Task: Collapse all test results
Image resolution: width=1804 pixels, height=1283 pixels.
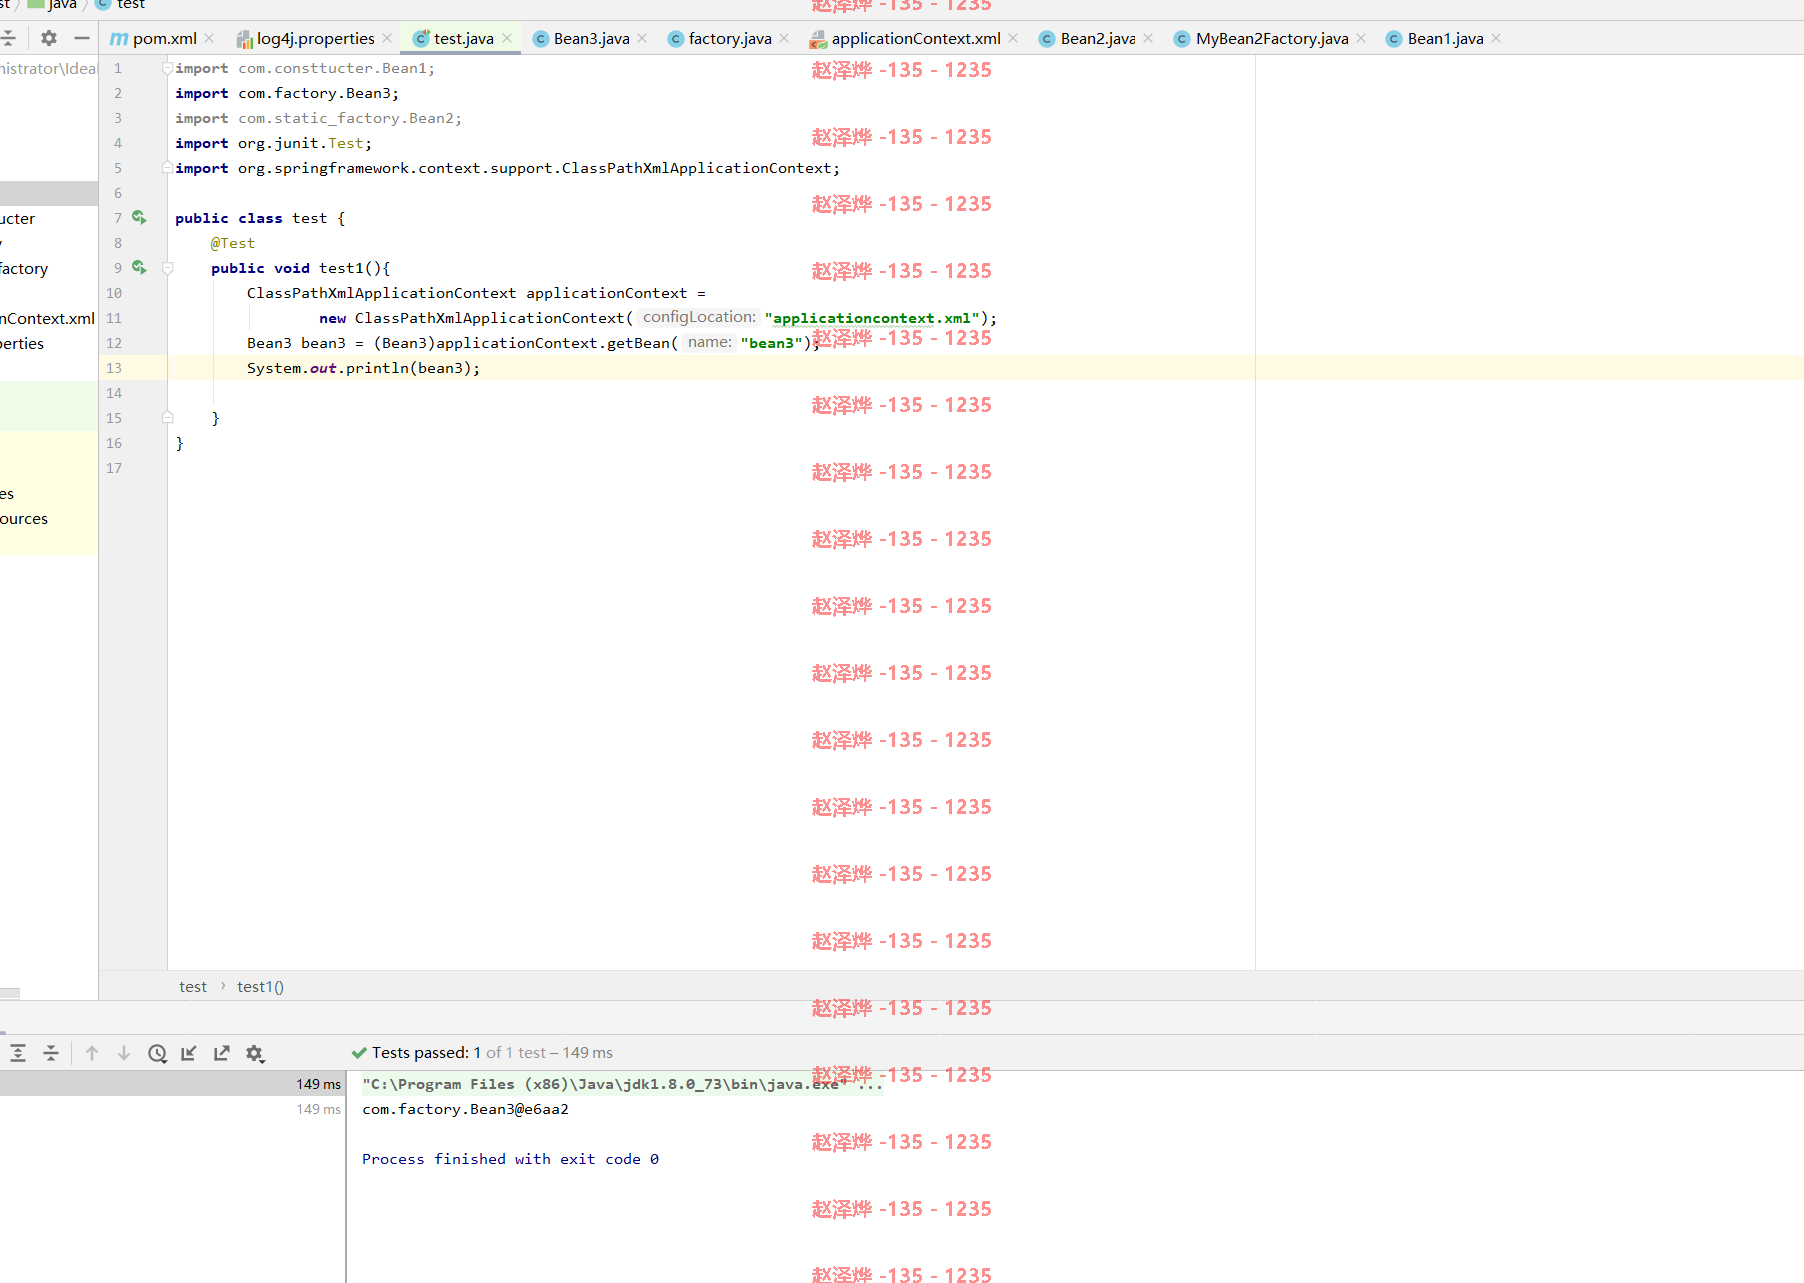Action: click(51, 1053)
